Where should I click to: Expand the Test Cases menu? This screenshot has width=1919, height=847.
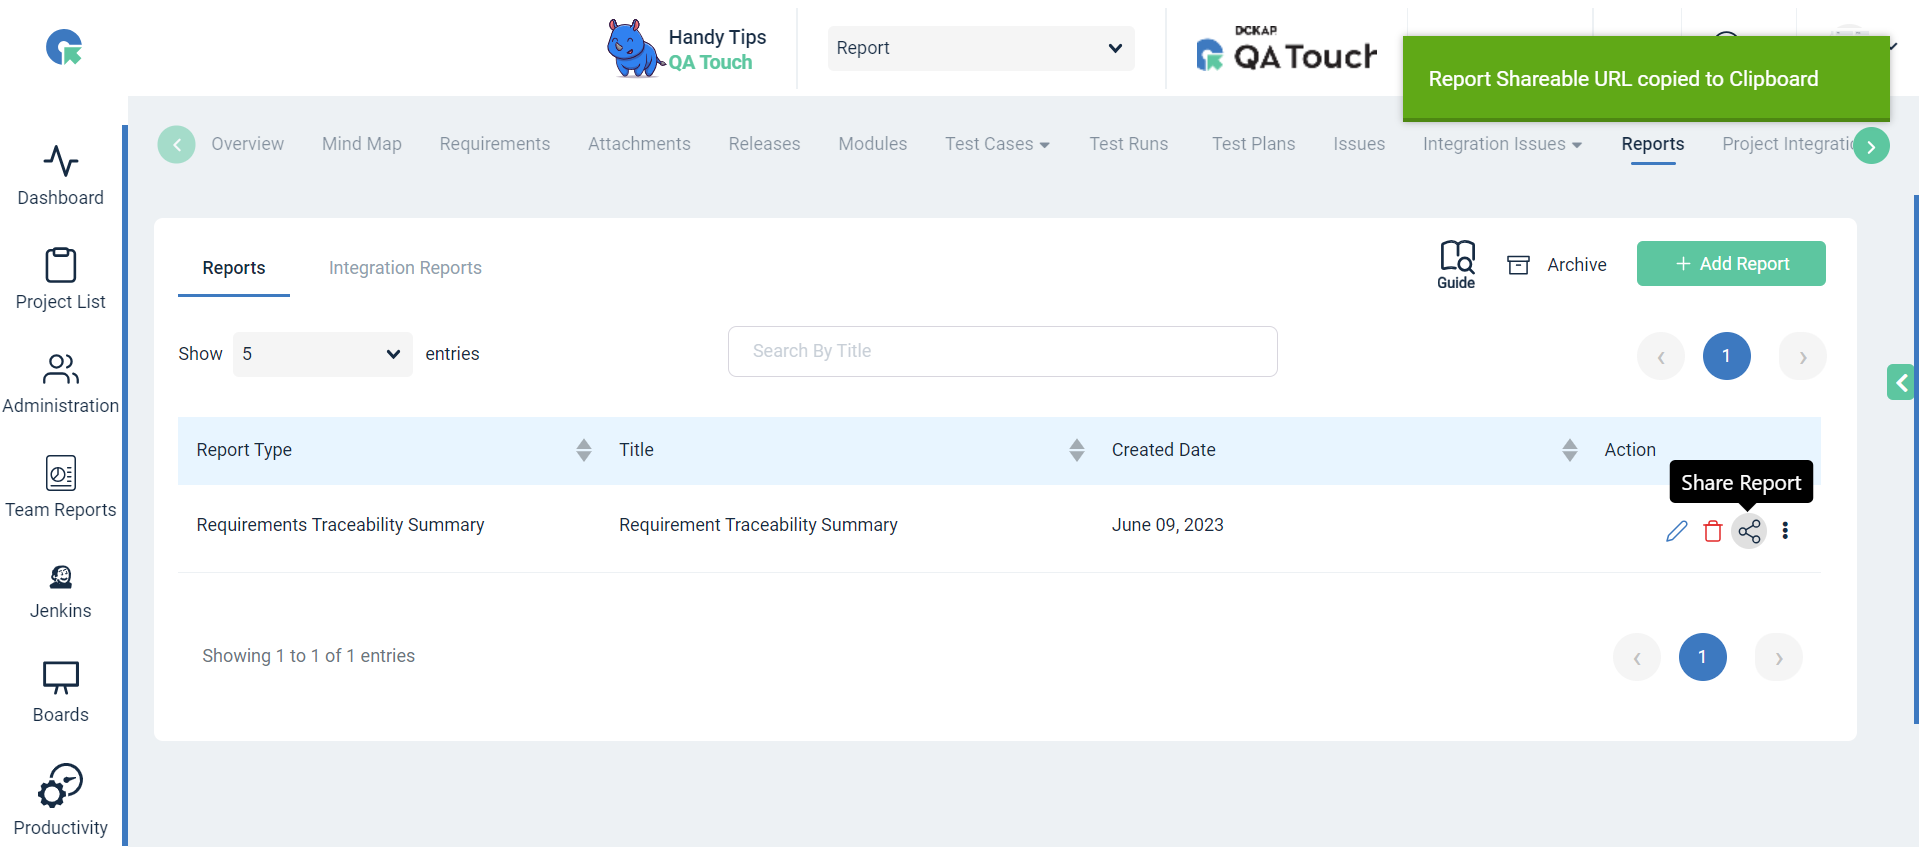pos(997,144)
